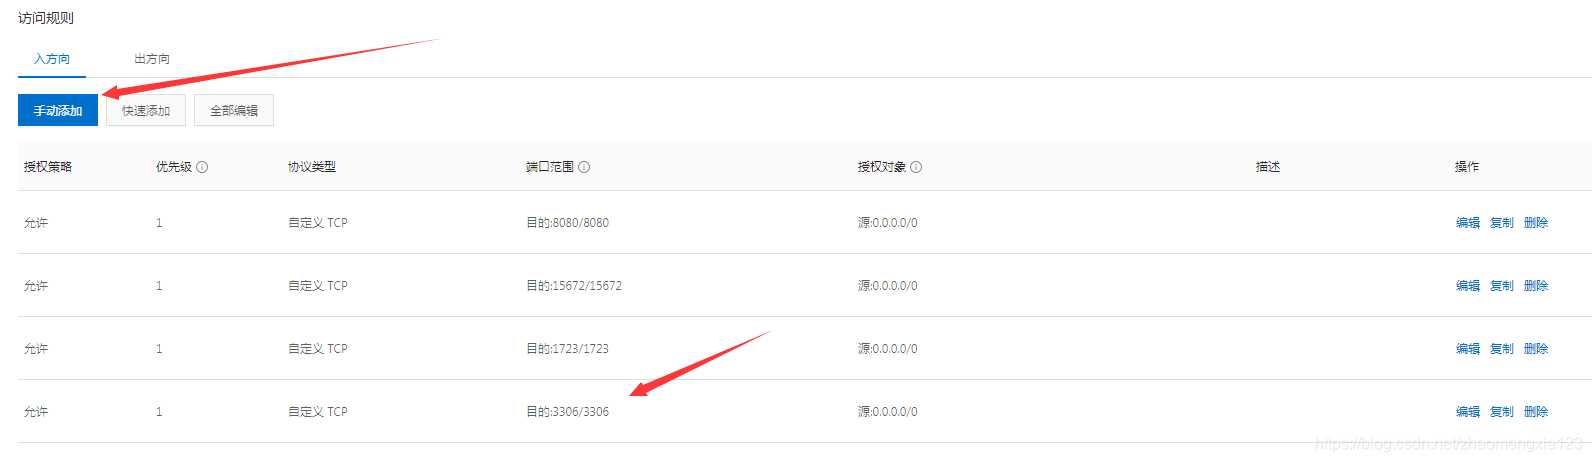This screenshot has width=1592, height=462.
Task: Click the priority column info icon
Action: pyautogui.click(x=202, y=167)
